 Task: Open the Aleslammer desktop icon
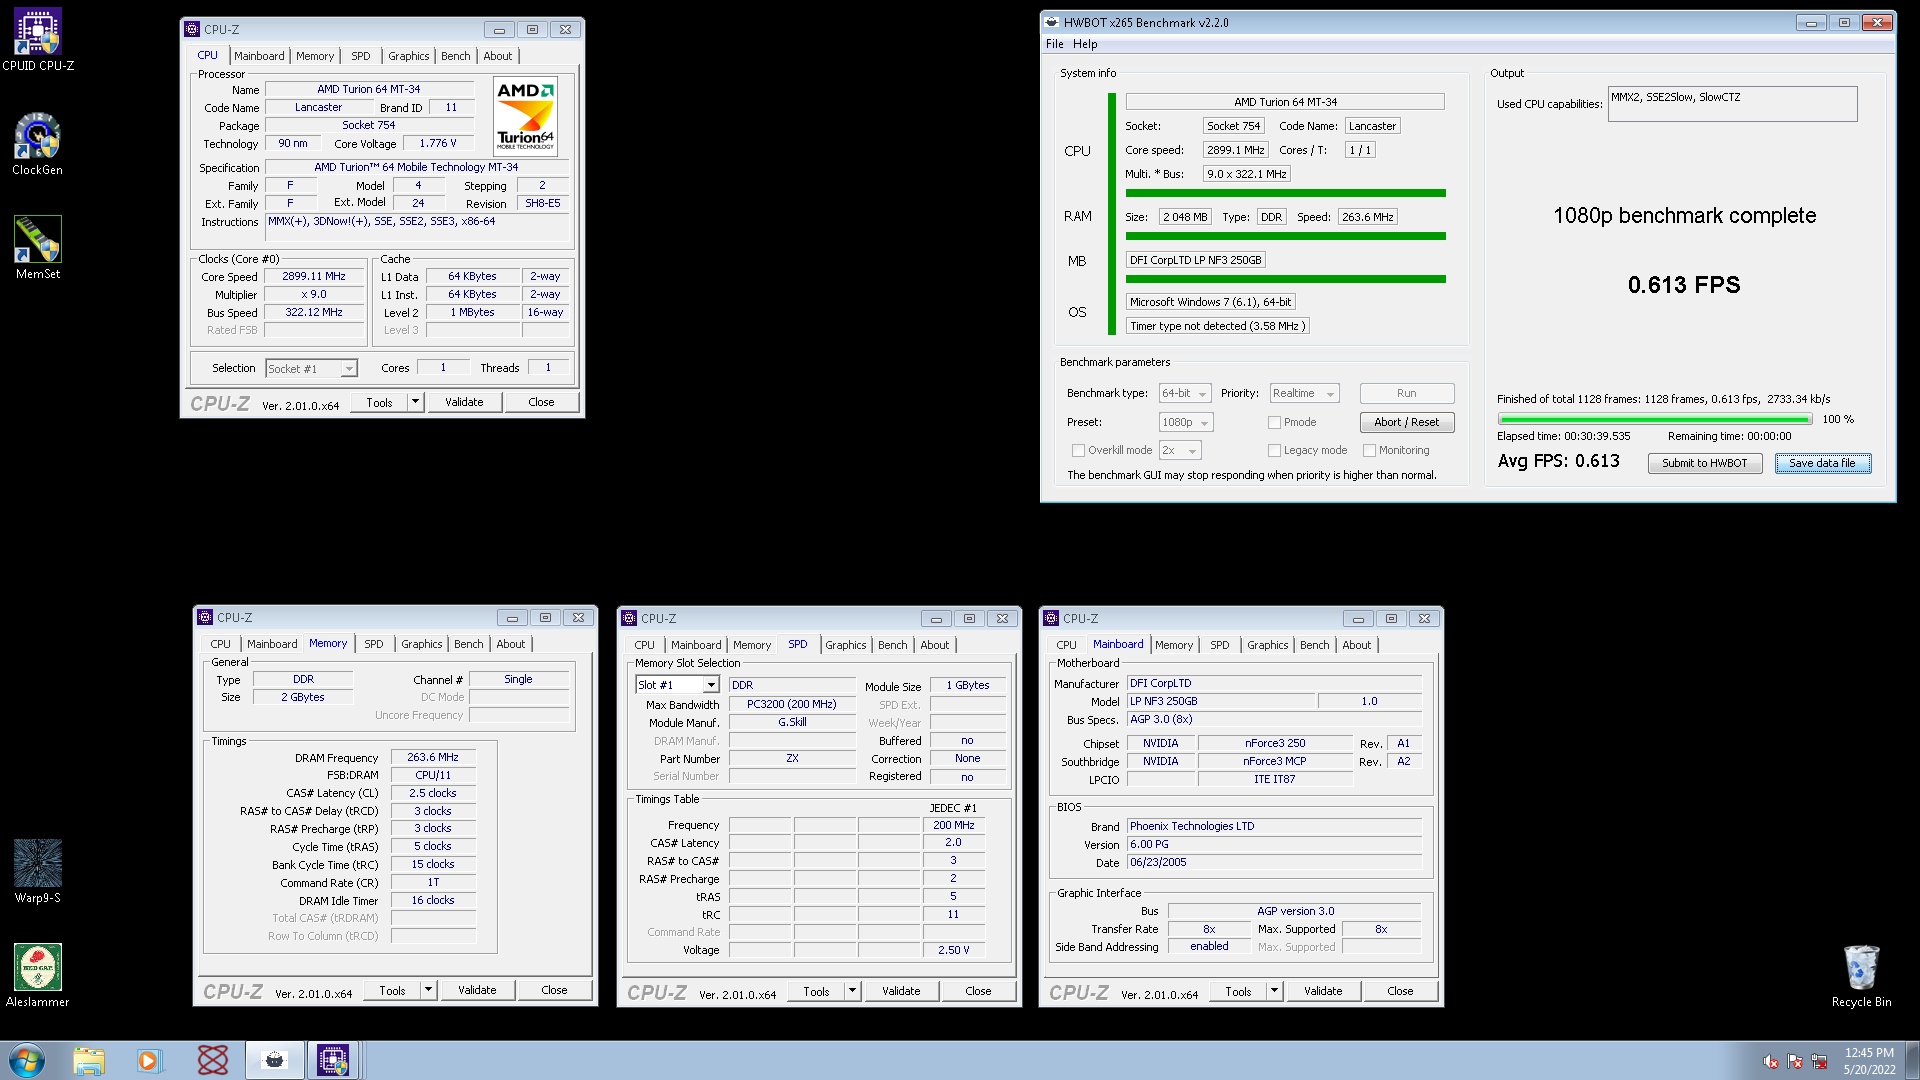tap(38, 975)
